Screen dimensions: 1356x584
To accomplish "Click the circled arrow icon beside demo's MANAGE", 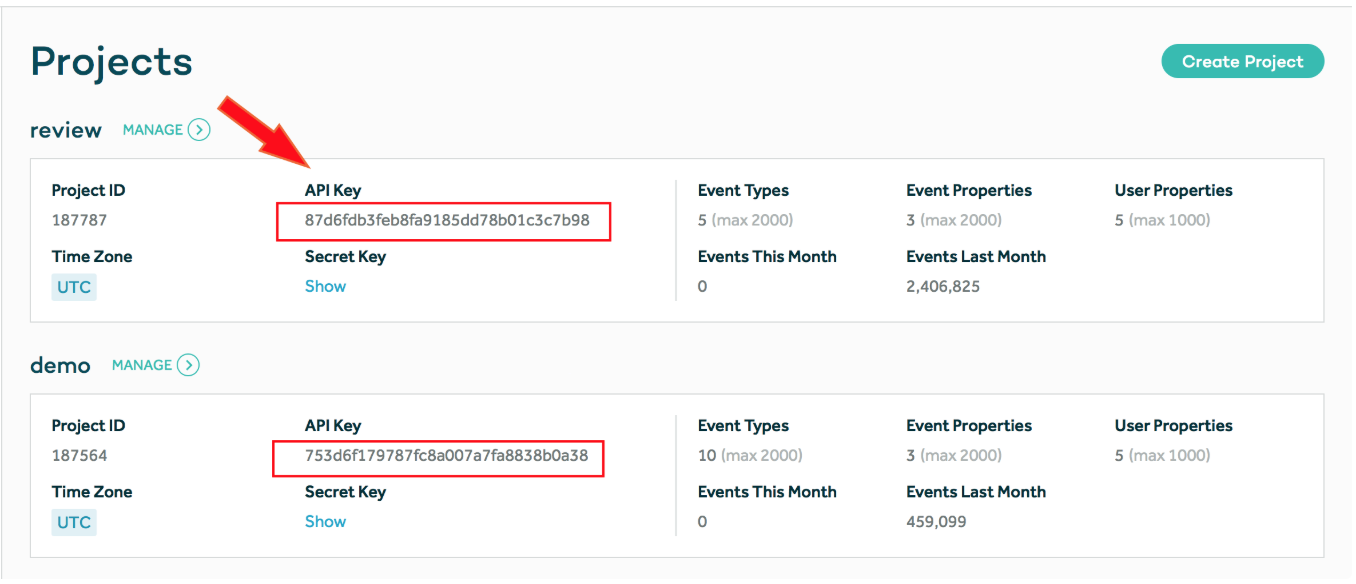I will click(x=188, y=365).
